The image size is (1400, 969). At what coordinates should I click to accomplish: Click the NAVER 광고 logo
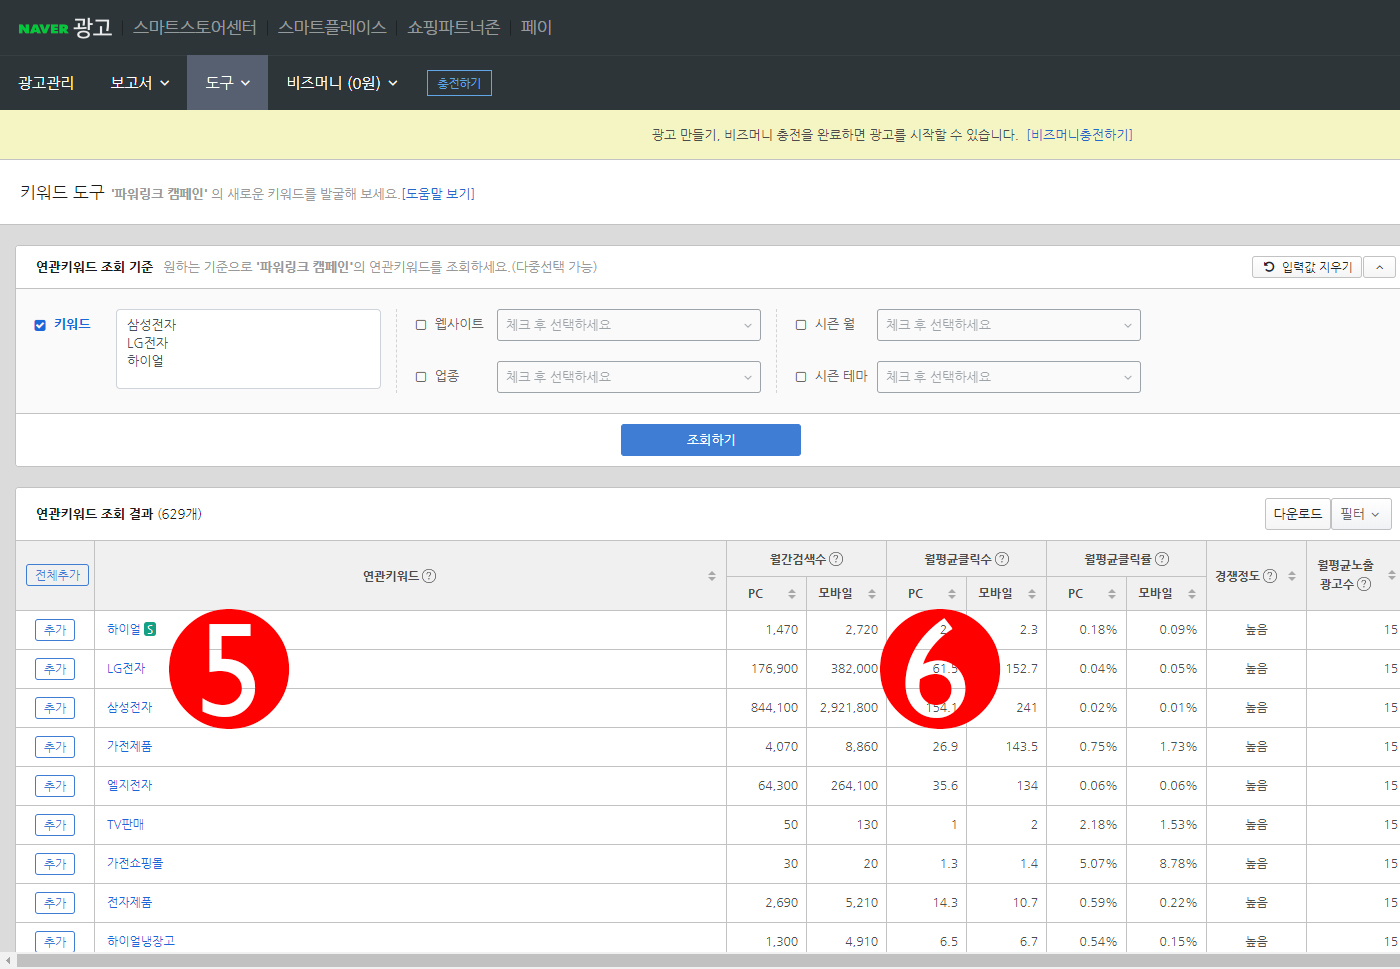coord(65,28)
